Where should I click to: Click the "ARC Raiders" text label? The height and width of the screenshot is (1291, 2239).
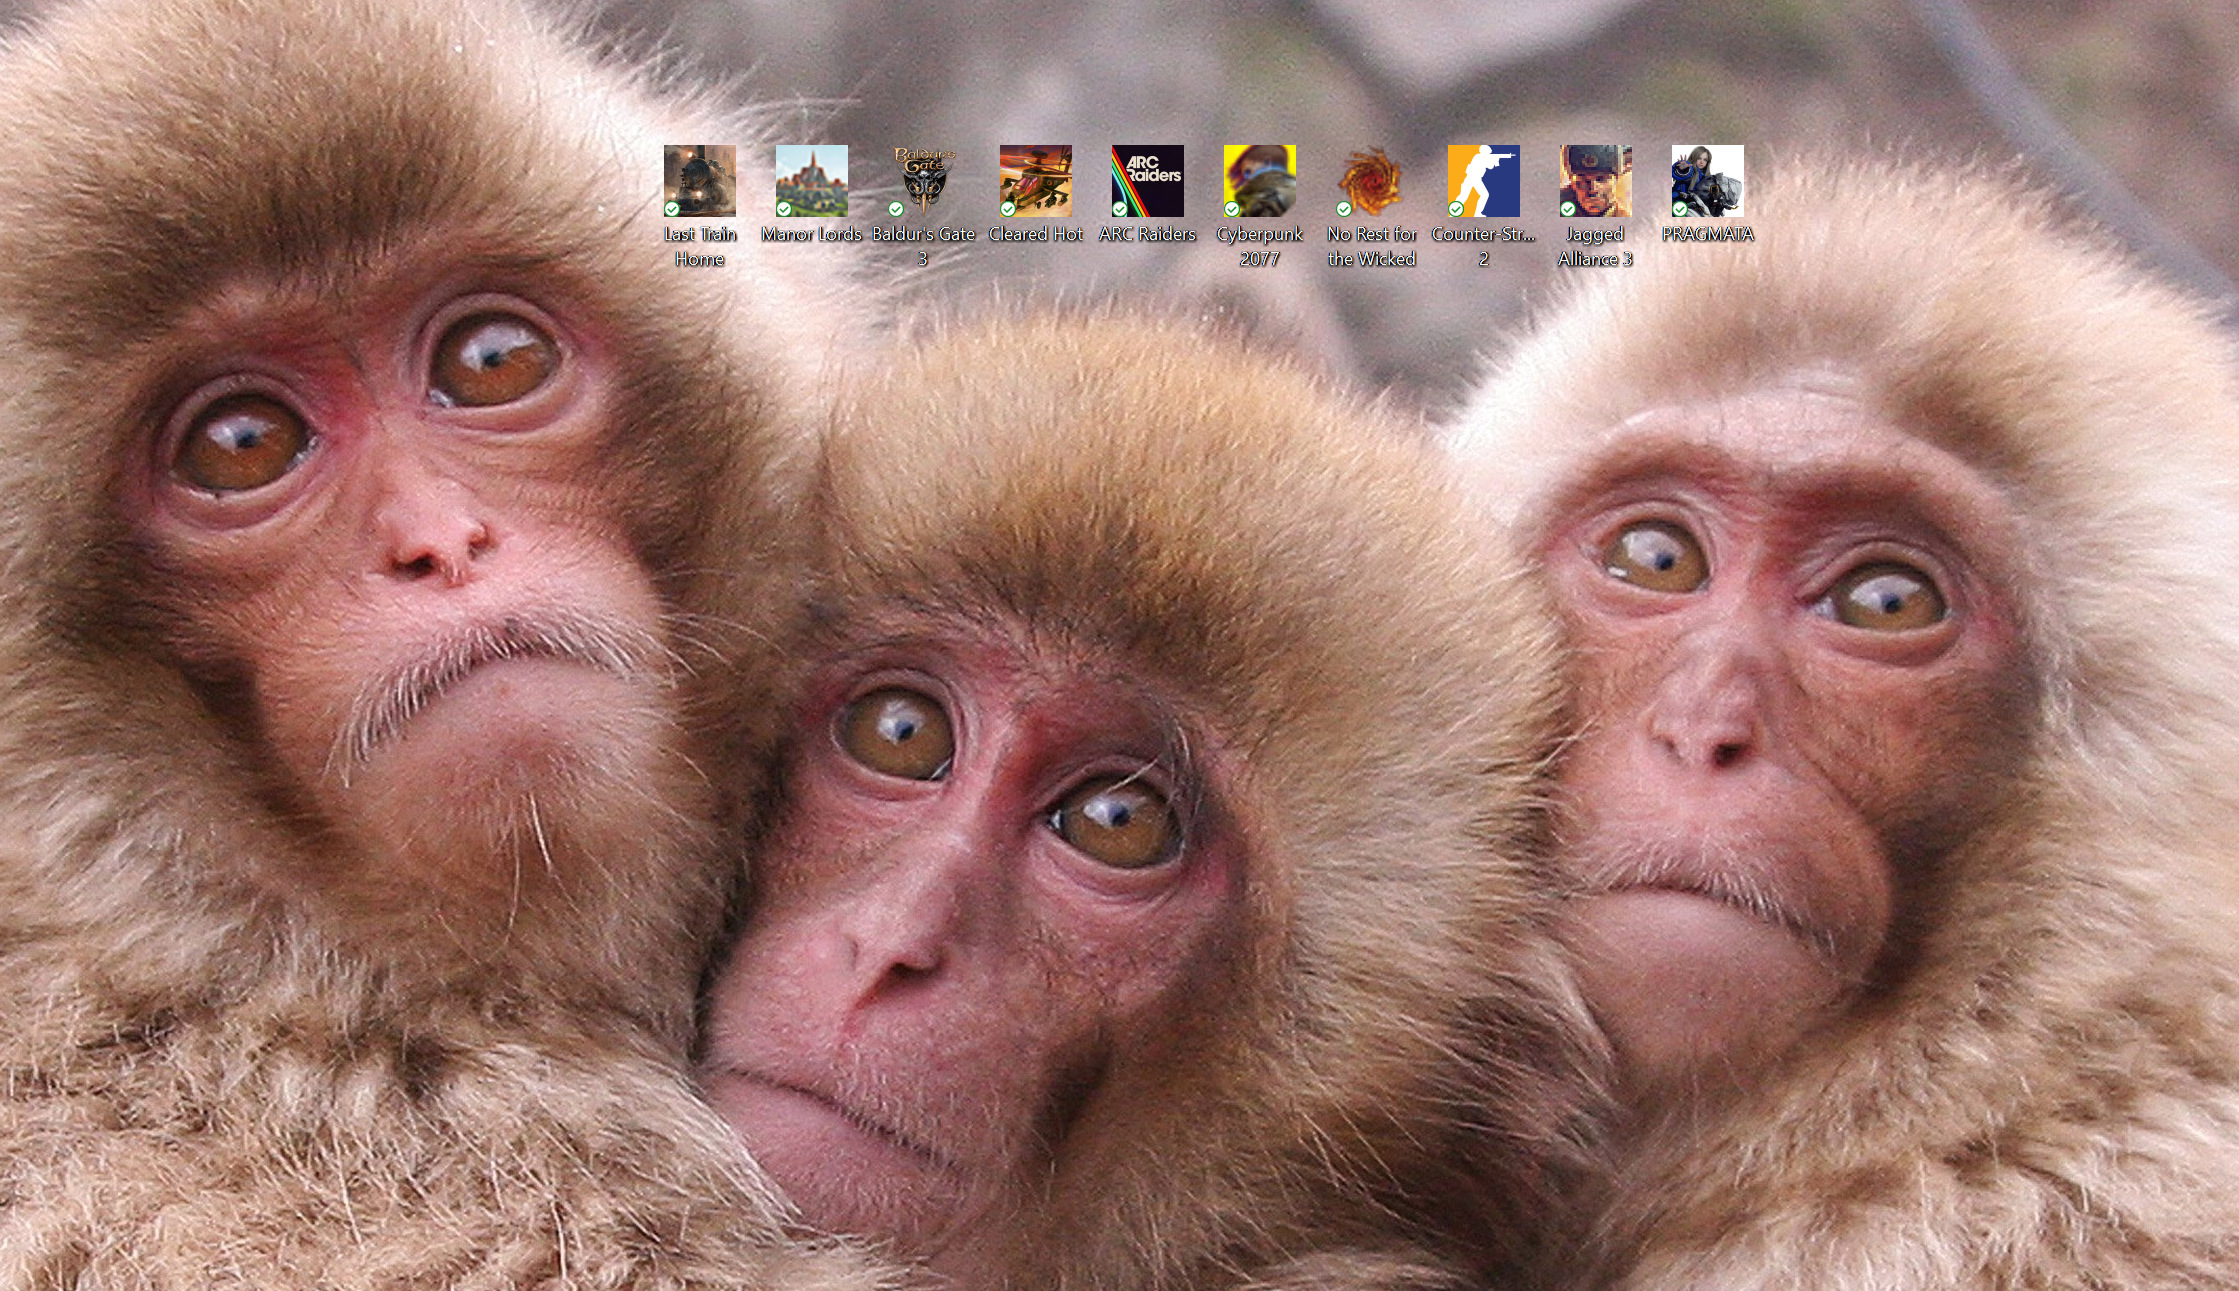1147,234
